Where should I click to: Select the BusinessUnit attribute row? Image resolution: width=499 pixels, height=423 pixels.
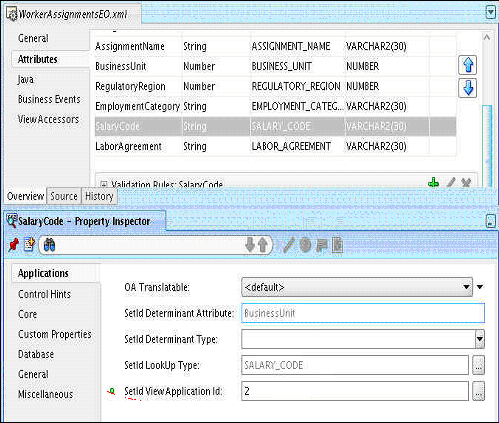click(x=275, y=66)
